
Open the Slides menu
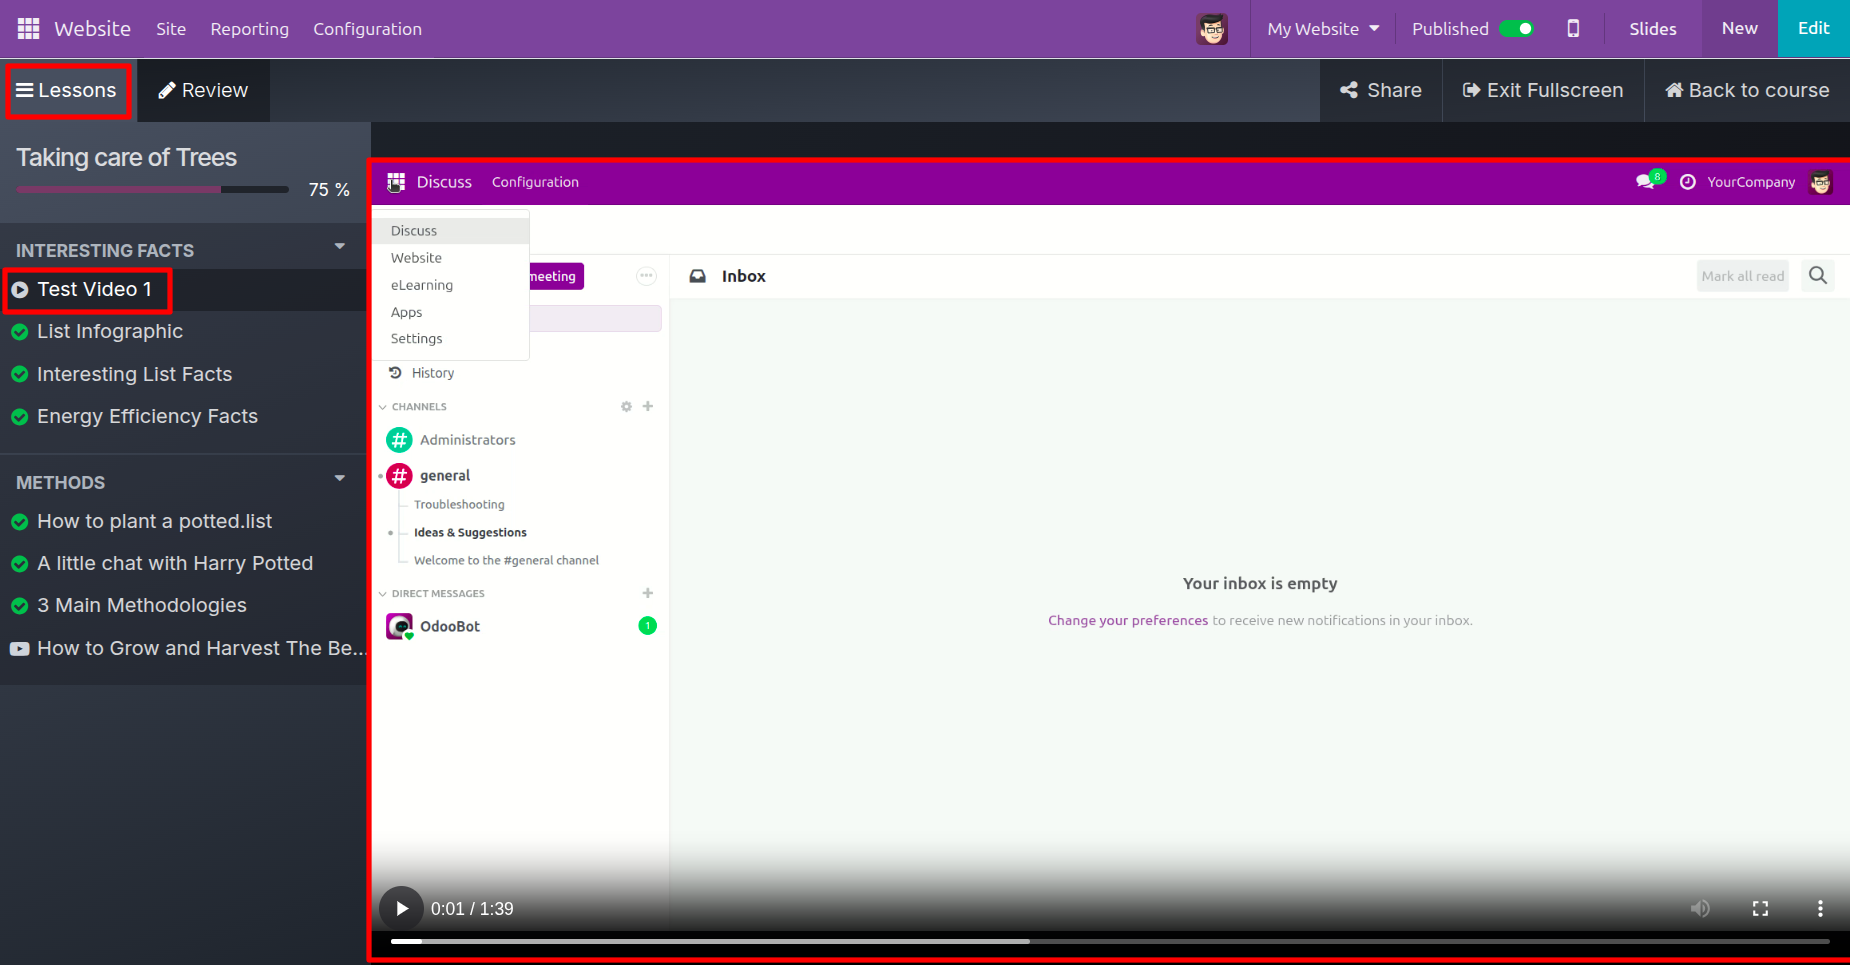(x=1652, y=29)
